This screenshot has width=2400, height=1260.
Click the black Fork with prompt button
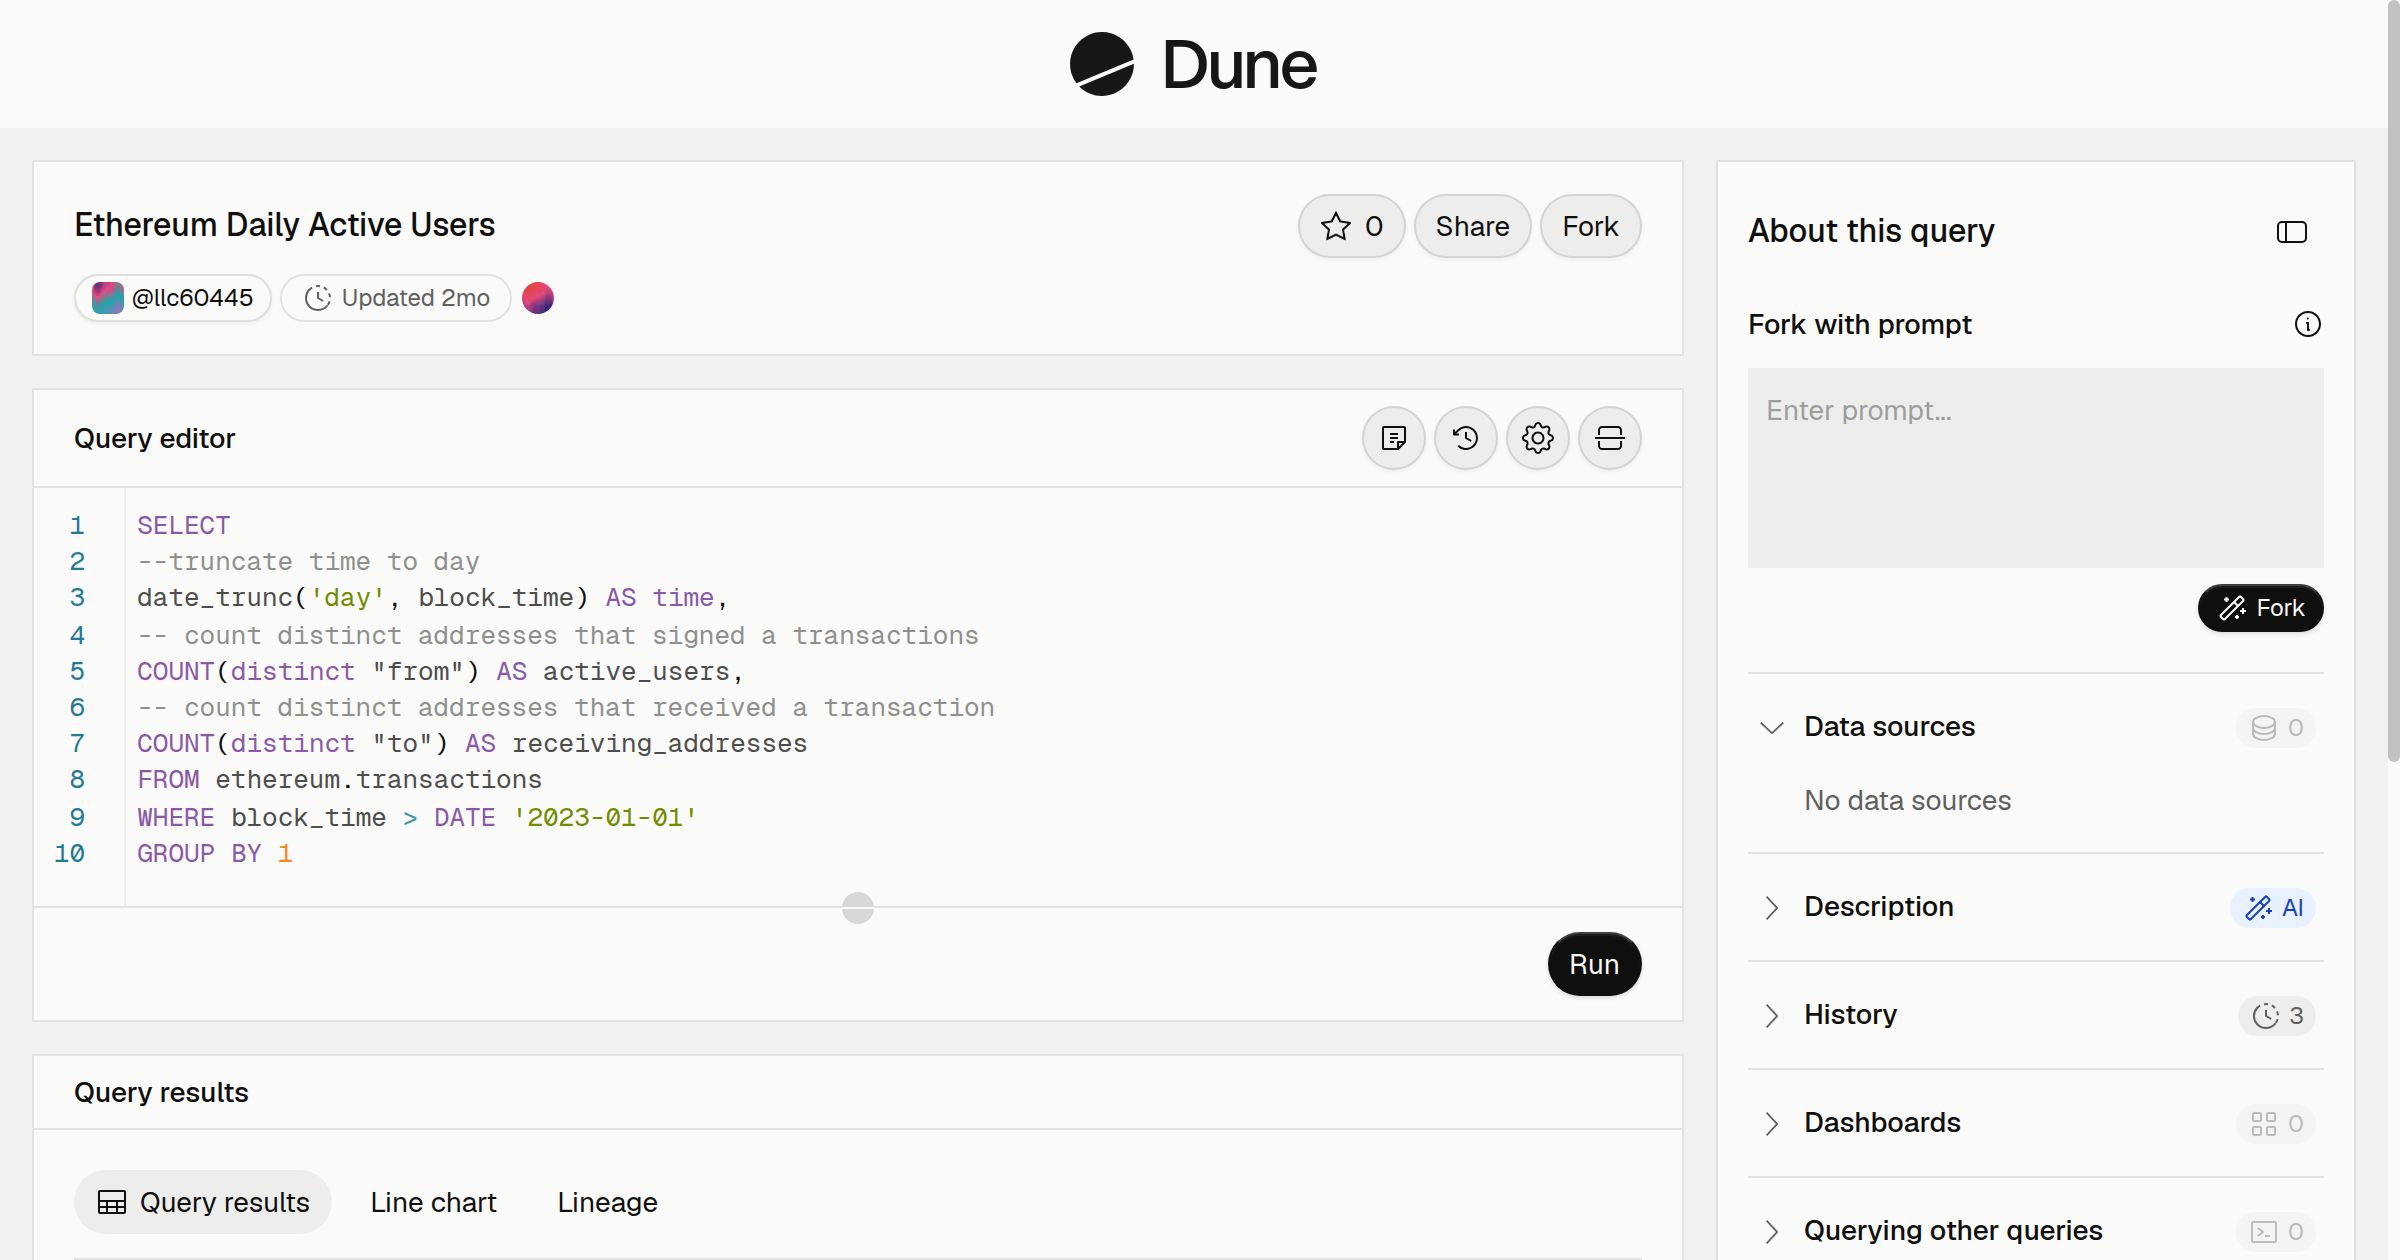[x=2260, y=608]
